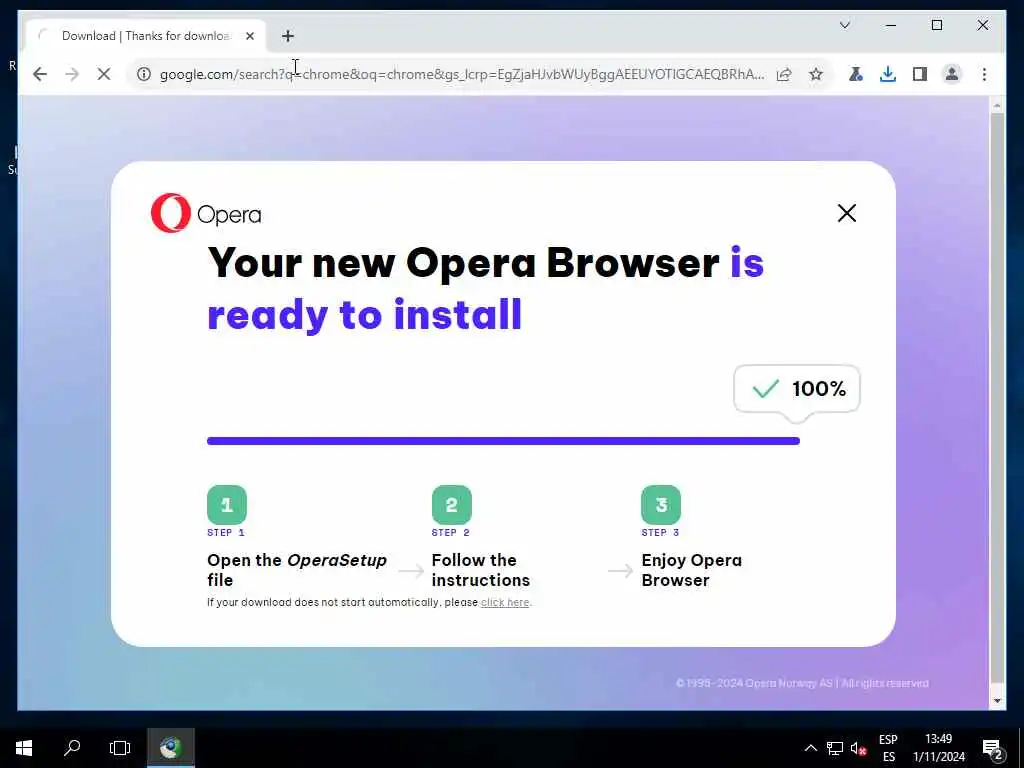Open Chrome three-dot menu
This screenshot has height=768, width=1024.
pyautogui.click(x=984, y=74)
